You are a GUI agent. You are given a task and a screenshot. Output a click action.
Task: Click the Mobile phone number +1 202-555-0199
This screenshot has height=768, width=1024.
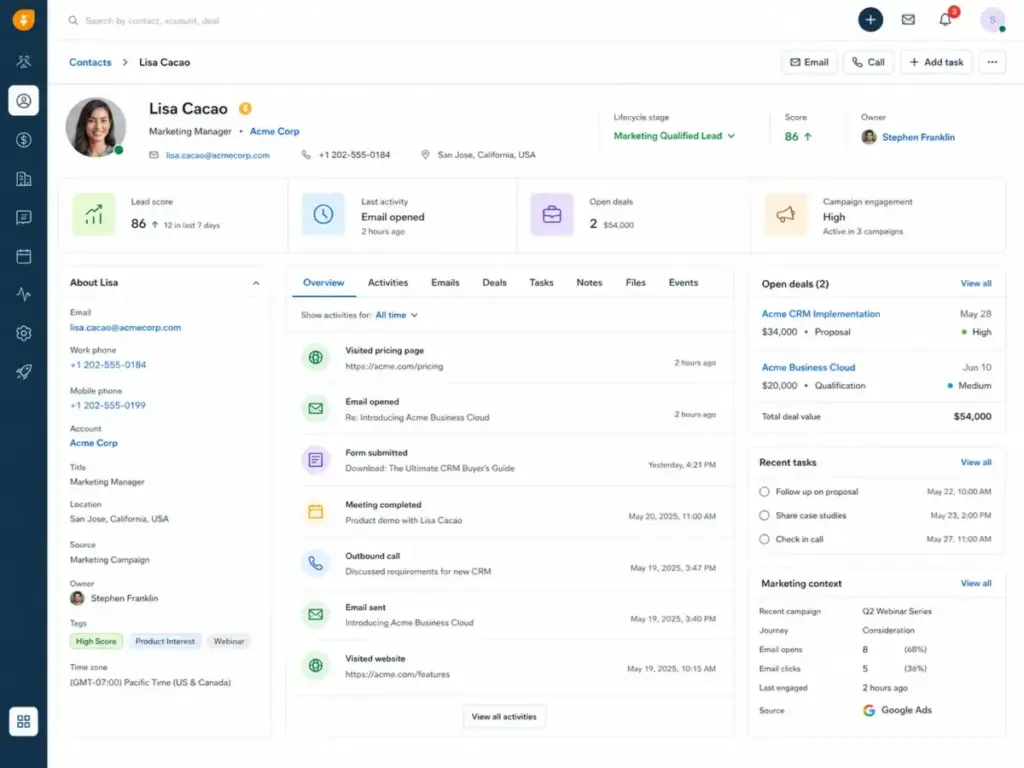pos(108,405)
